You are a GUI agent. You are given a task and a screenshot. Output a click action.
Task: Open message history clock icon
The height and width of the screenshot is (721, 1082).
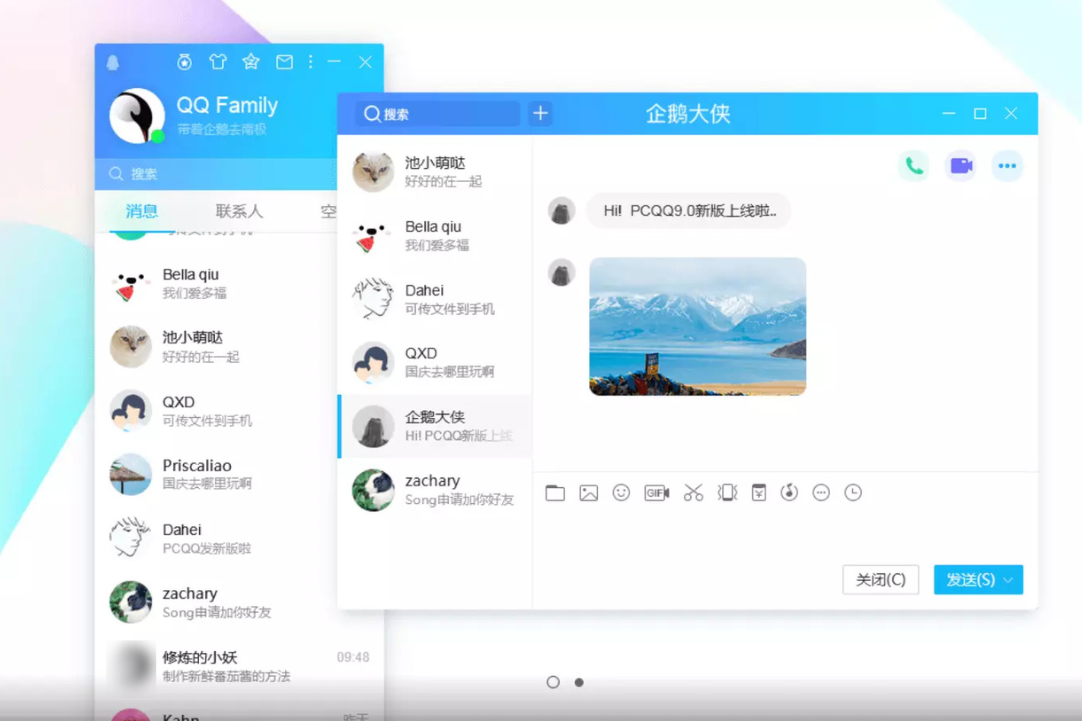(x=853, y=493)
